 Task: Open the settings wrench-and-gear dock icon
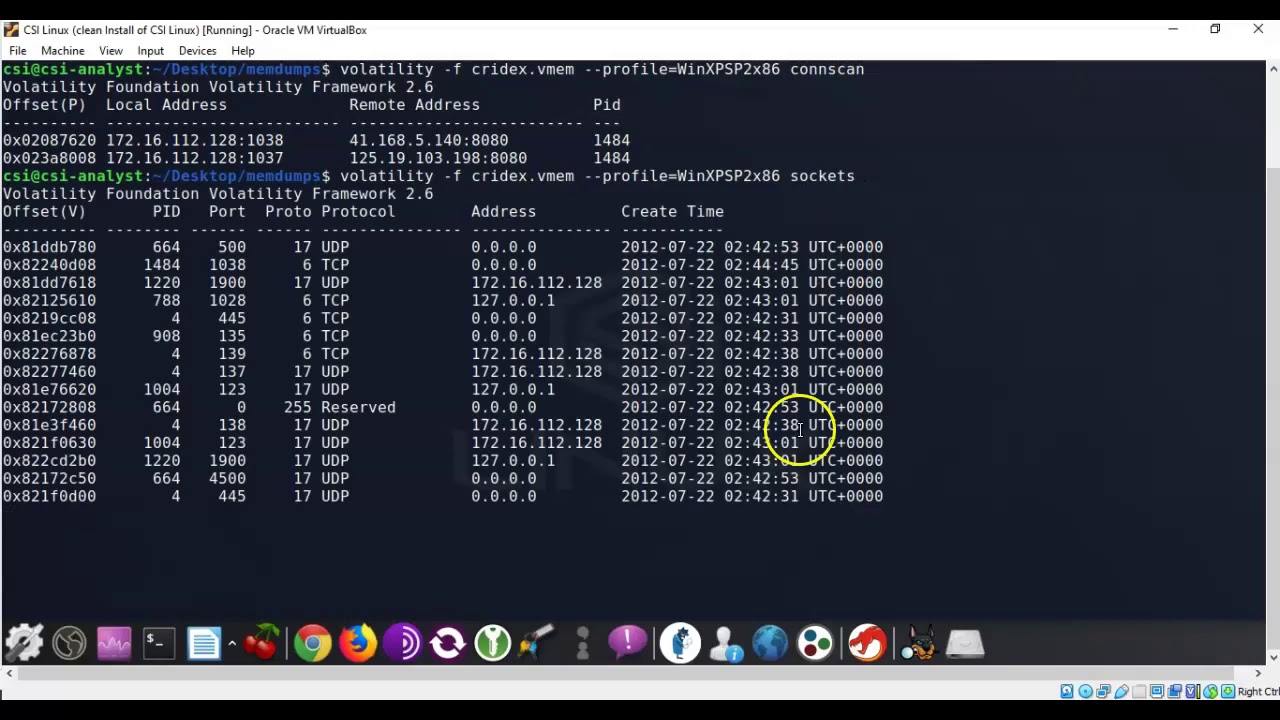pyautogui.click(x=24, y=643)
